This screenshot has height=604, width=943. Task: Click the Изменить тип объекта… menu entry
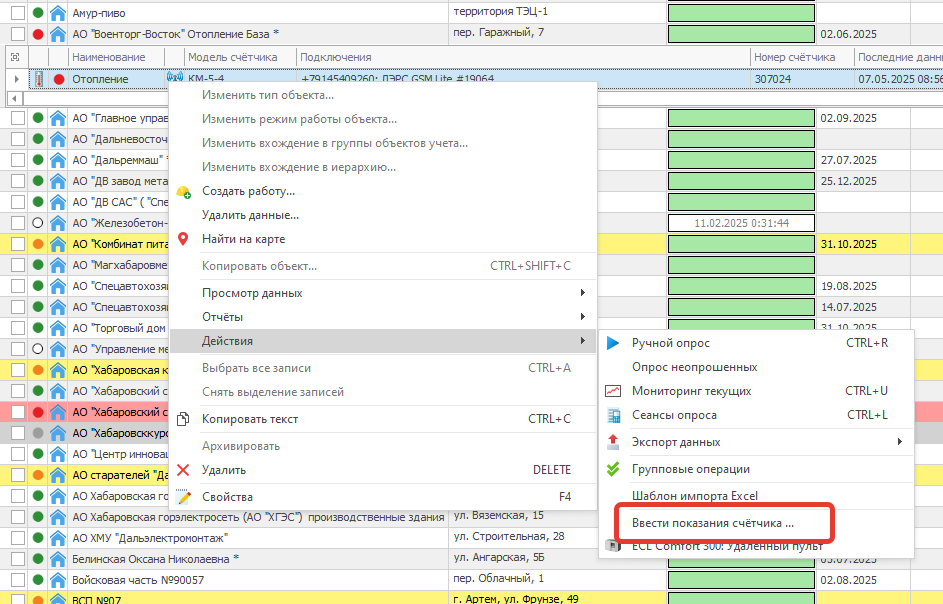268,95
